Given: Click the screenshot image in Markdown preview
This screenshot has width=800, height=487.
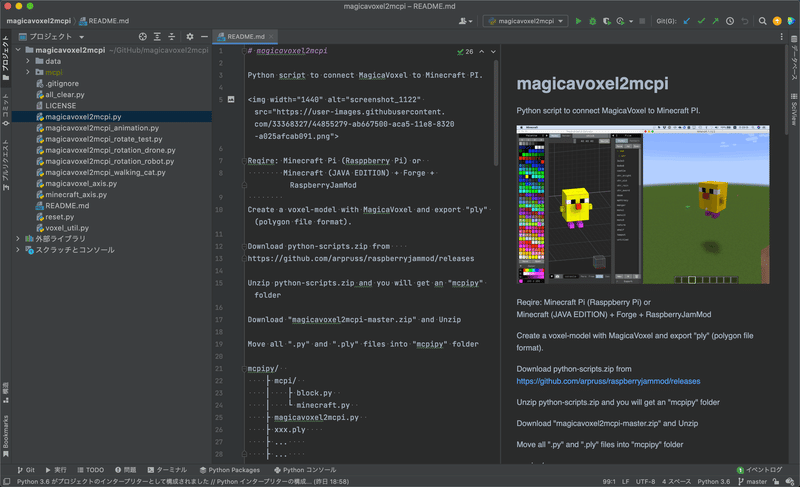Looking at the screenshot, I should pyautogui.click(x=643, y=204).
